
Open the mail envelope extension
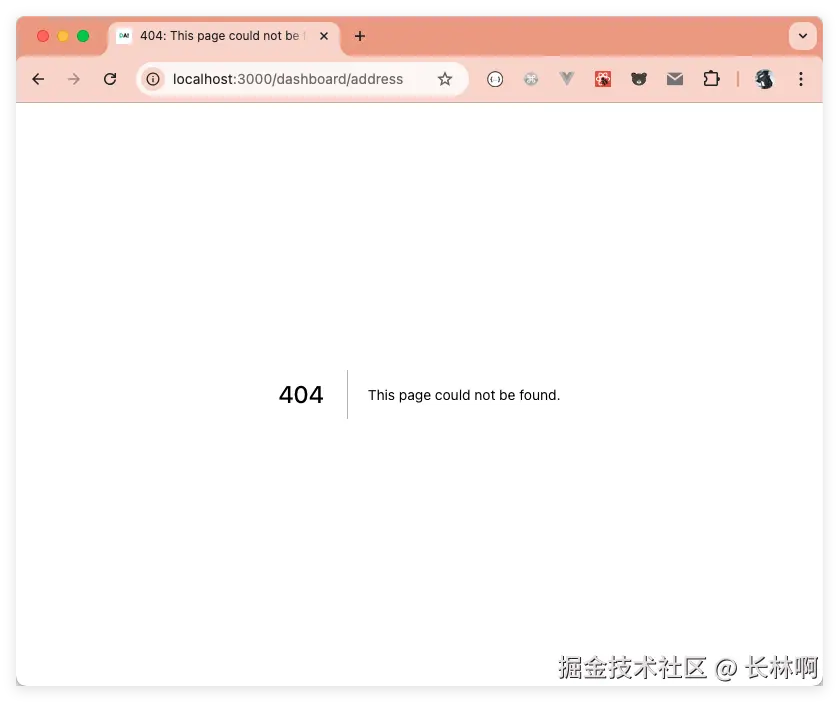(x=675, y=79)
